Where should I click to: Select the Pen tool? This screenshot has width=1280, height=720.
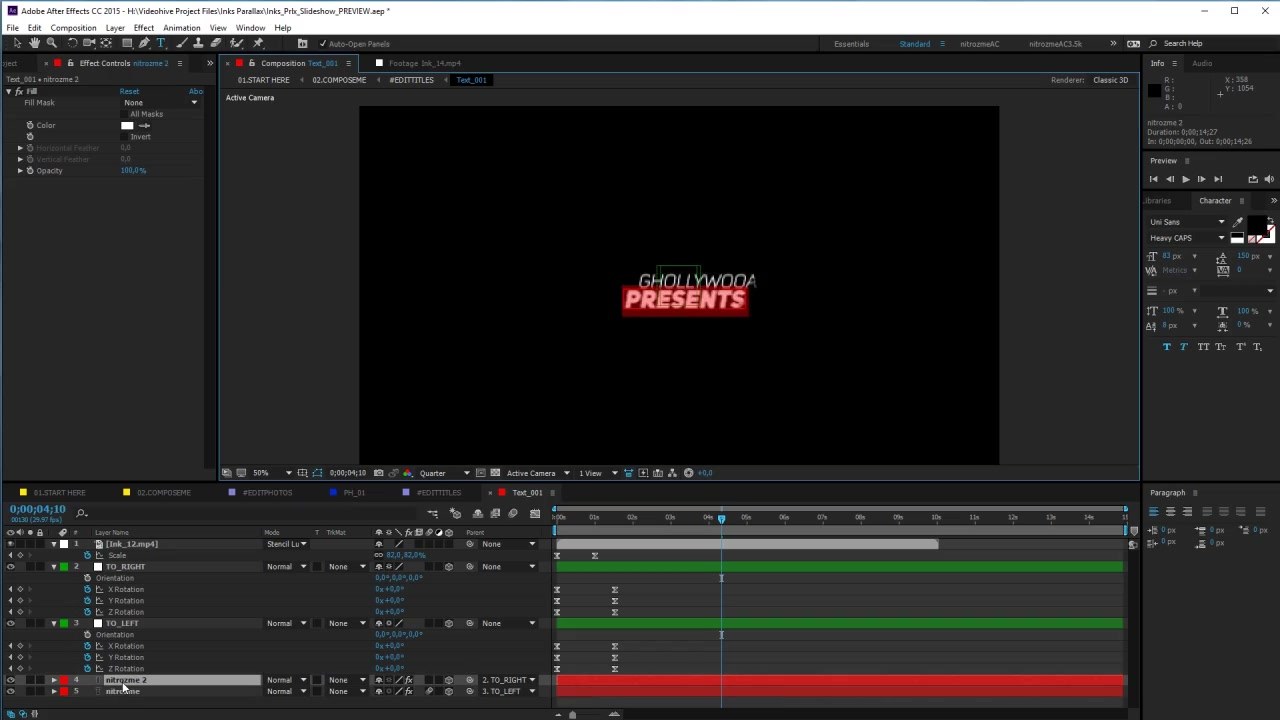[144, 43]
